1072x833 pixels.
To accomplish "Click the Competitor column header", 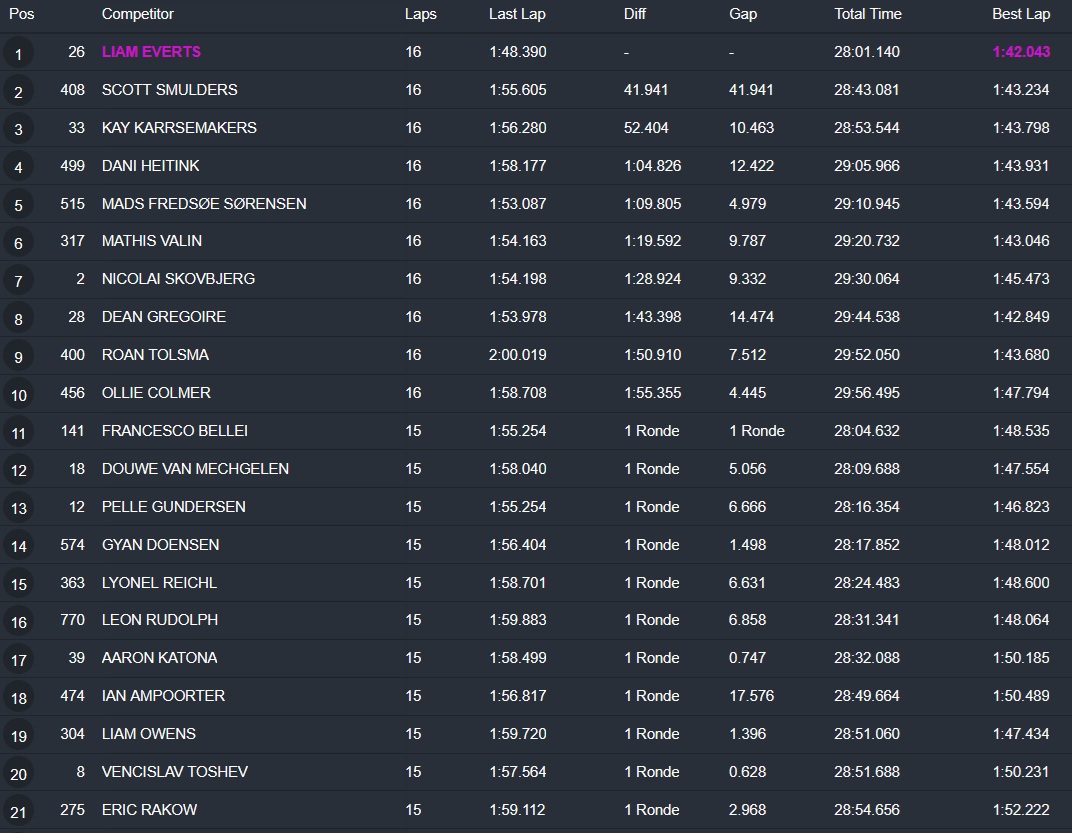I will coord(137,14).
